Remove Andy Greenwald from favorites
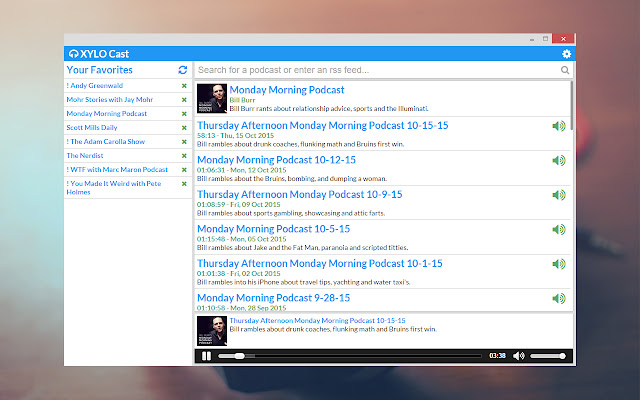 [x=184, y=86]
